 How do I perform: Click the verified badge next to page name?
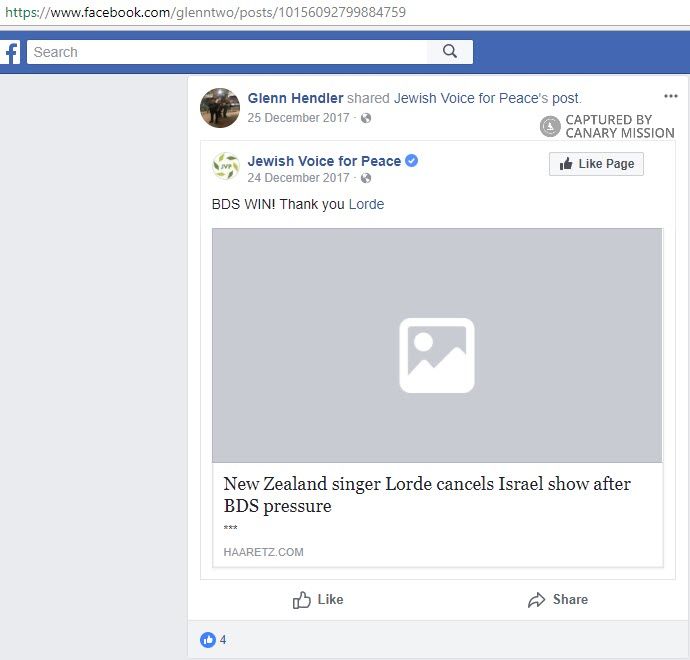[x=412, y=161]
